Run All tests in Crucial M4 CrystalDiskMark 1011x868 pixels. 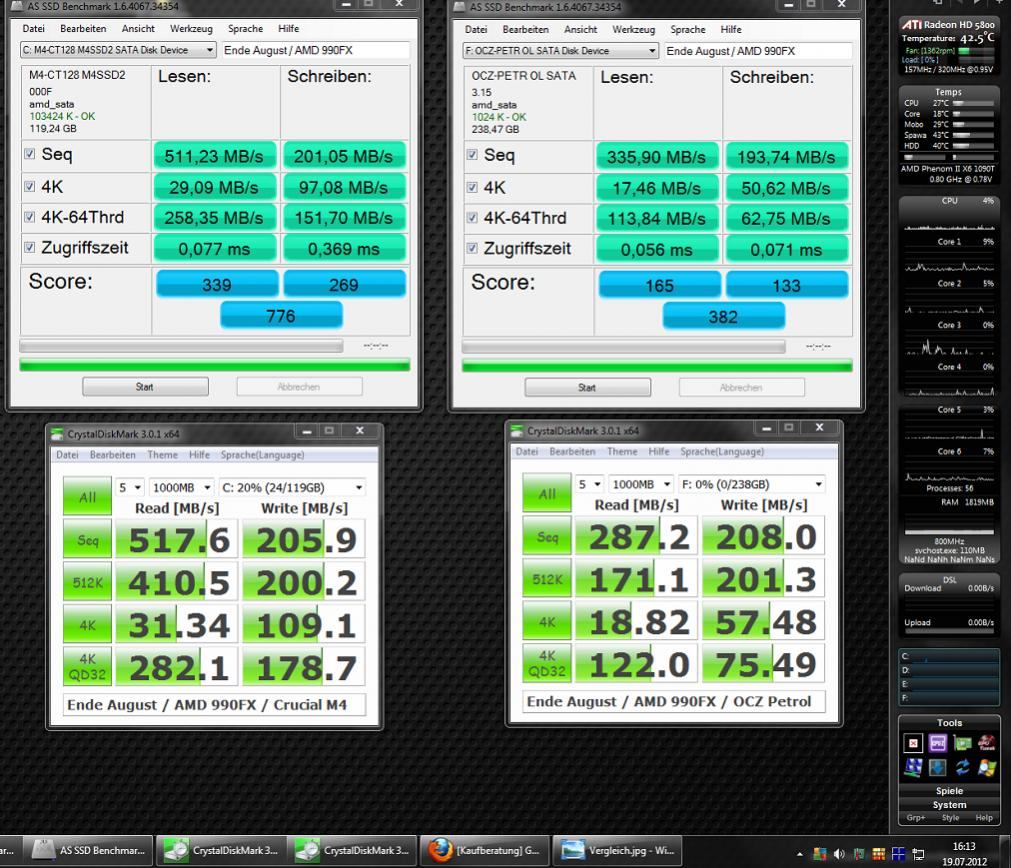pos(88,497)
